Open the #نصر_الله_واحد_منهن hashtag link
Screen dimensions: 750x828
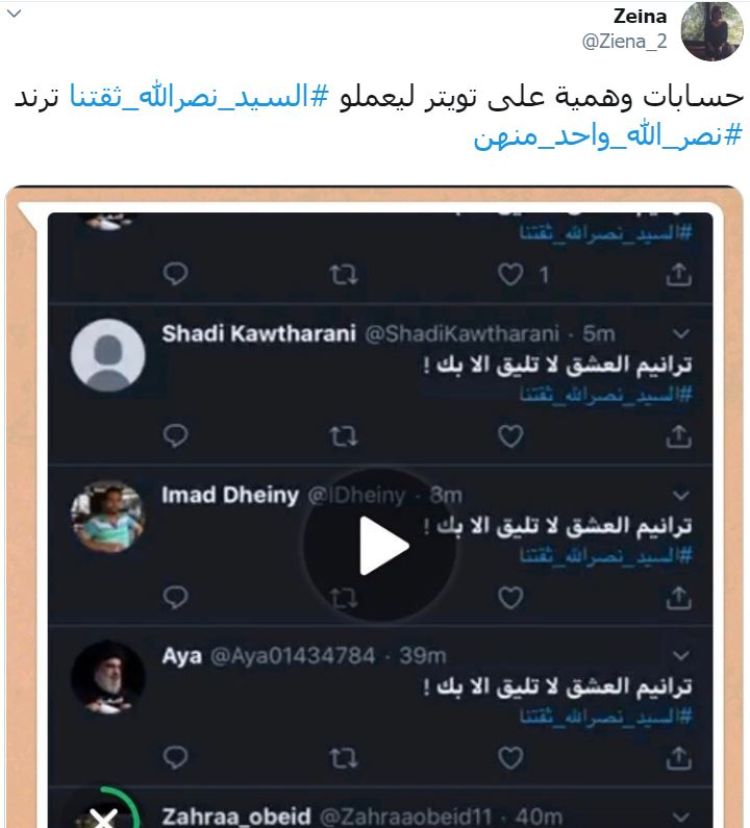coord(608,136)
